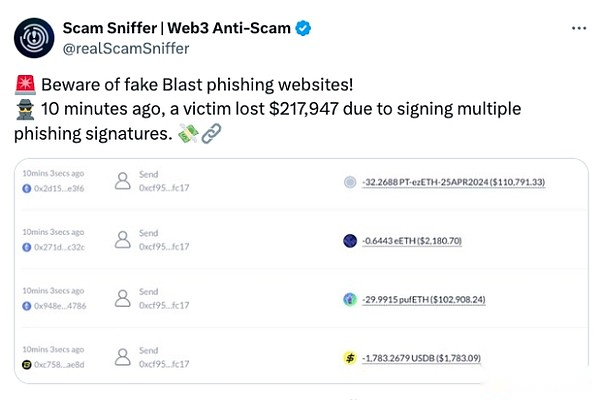Click the Scam Sniffer profile avatar
Viewport: 600px width, 400px height.
pyautogui.click(x=34, y=36)
